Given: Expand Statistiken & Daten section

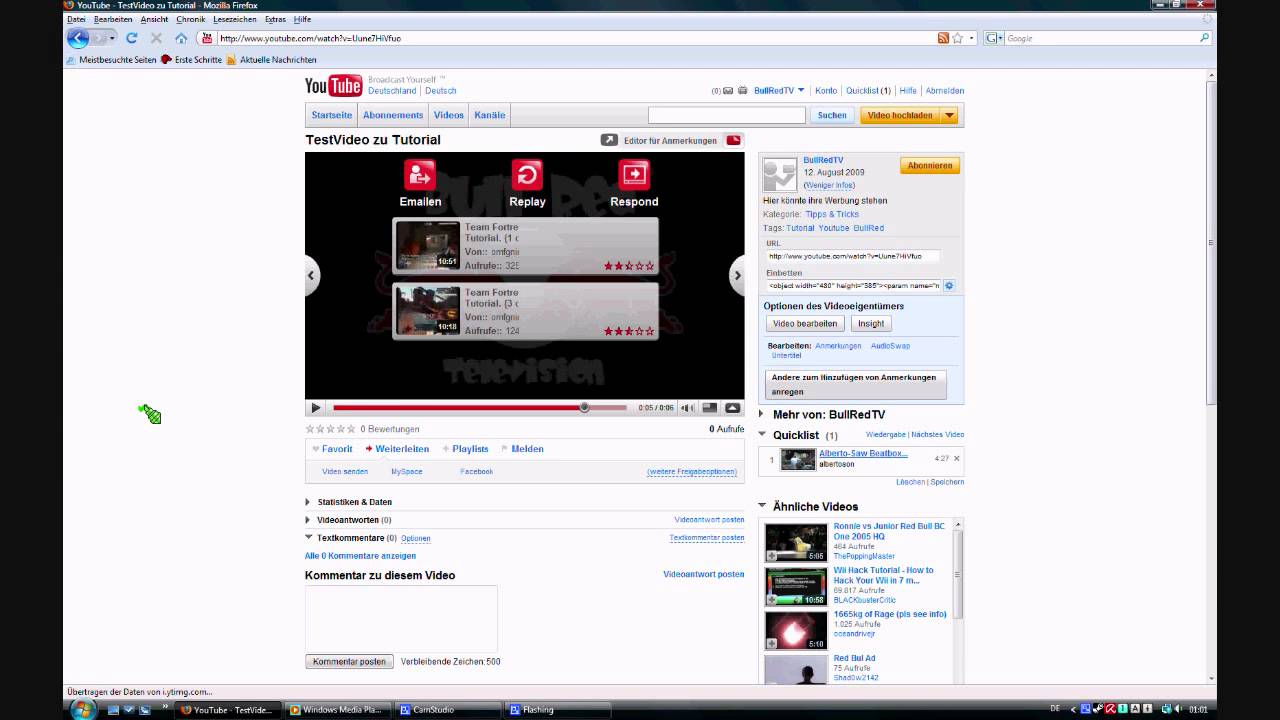Looking at the screenshot, I should (x=308, y=502).
